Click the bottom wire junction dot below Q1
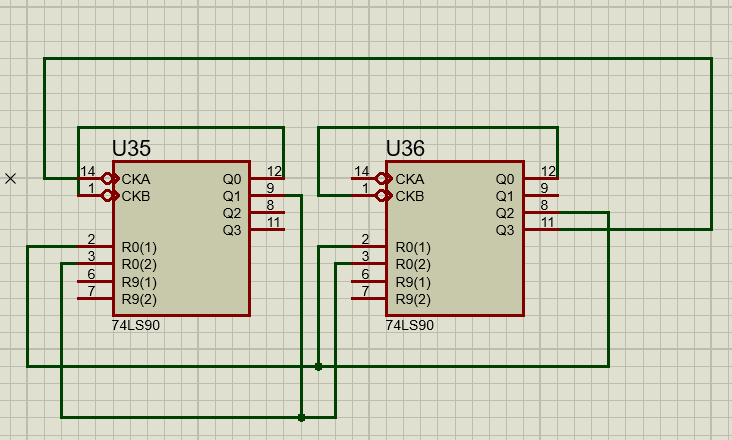The height and width of the screenshot is (440, 732). [302, 417]
